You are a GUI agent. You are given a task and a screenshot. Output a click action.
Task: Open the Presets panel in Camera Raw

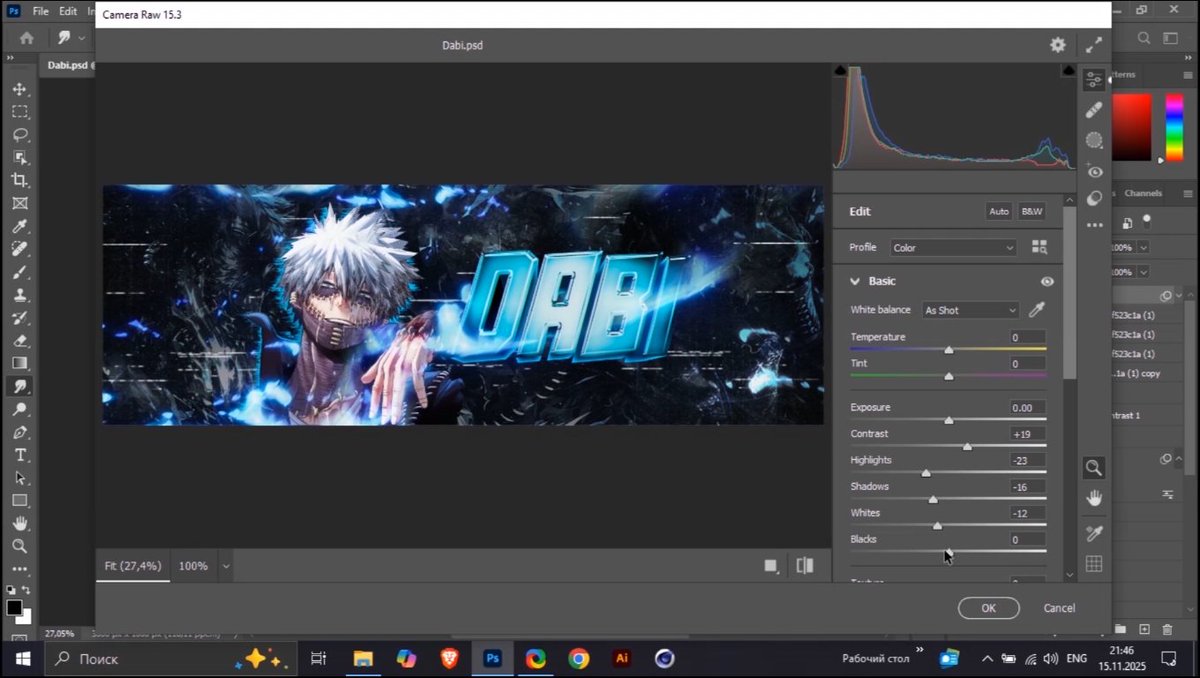[x=1094, y=198]
